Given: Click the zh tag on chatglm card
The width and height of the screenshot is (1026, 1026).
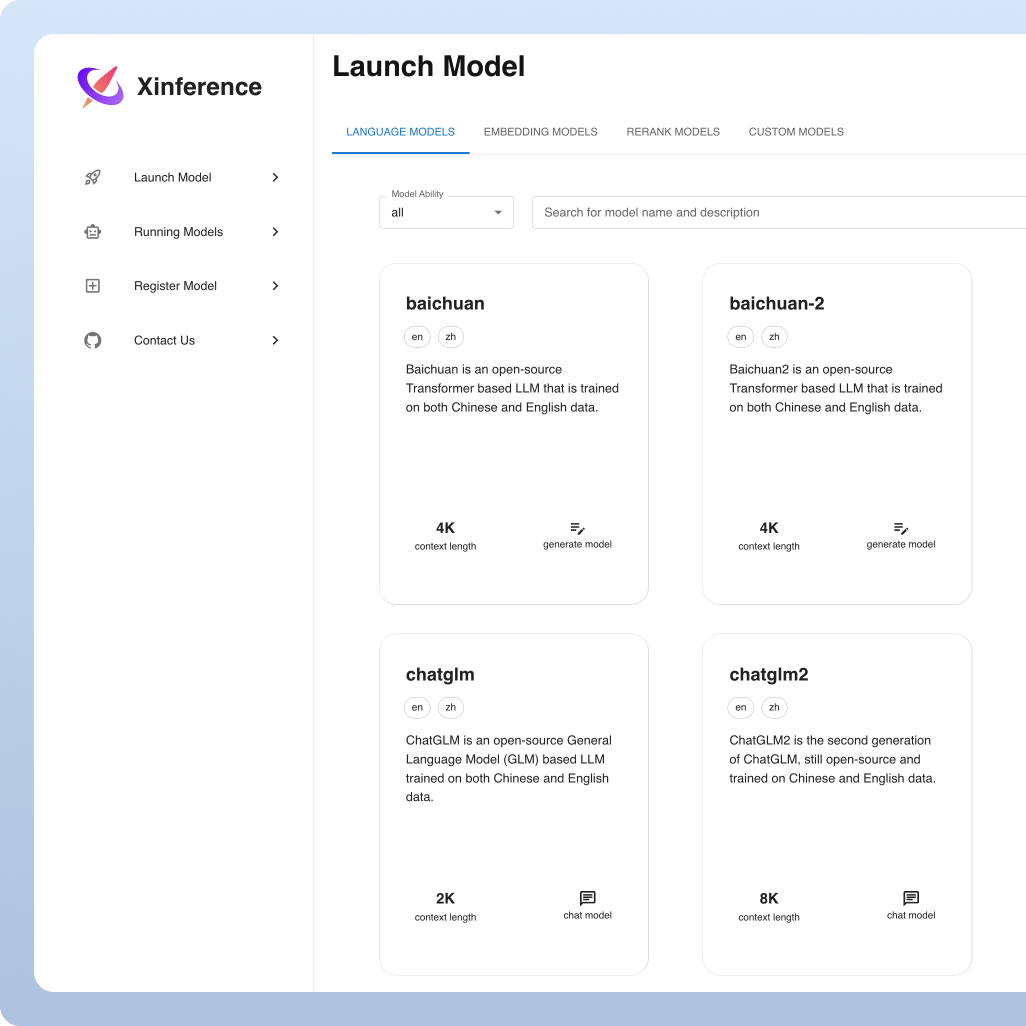Looking at the screenshot, I should tap(451, 707).
